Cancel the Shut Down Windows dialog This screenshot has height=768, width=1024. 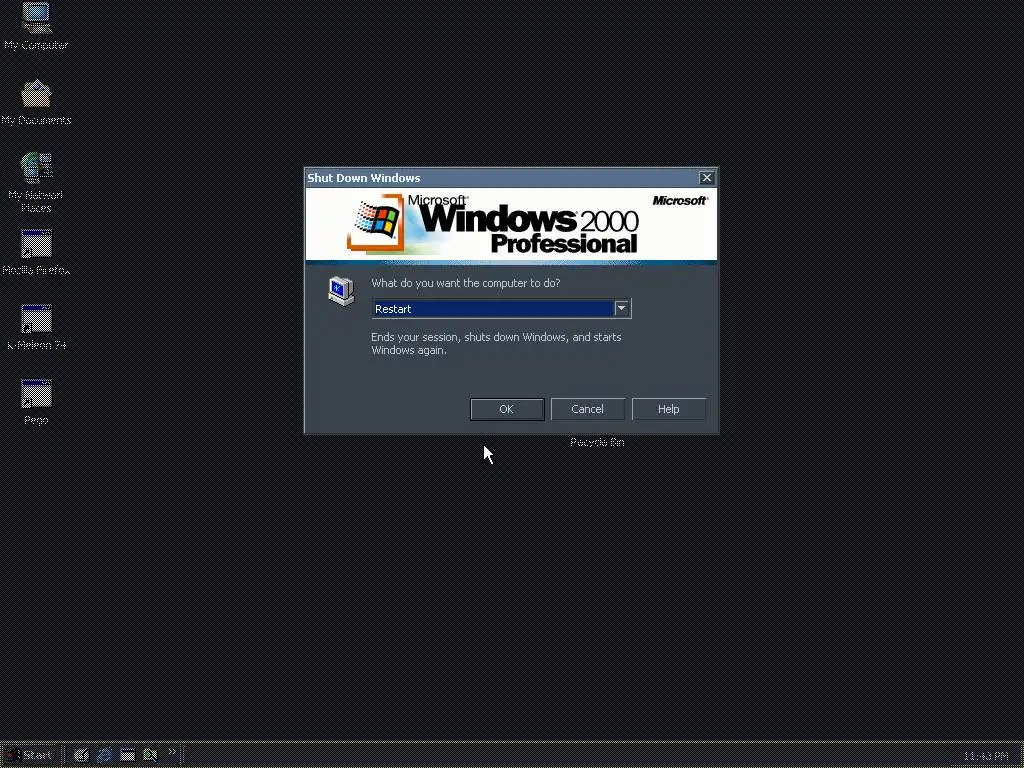(x=587, y=409)
